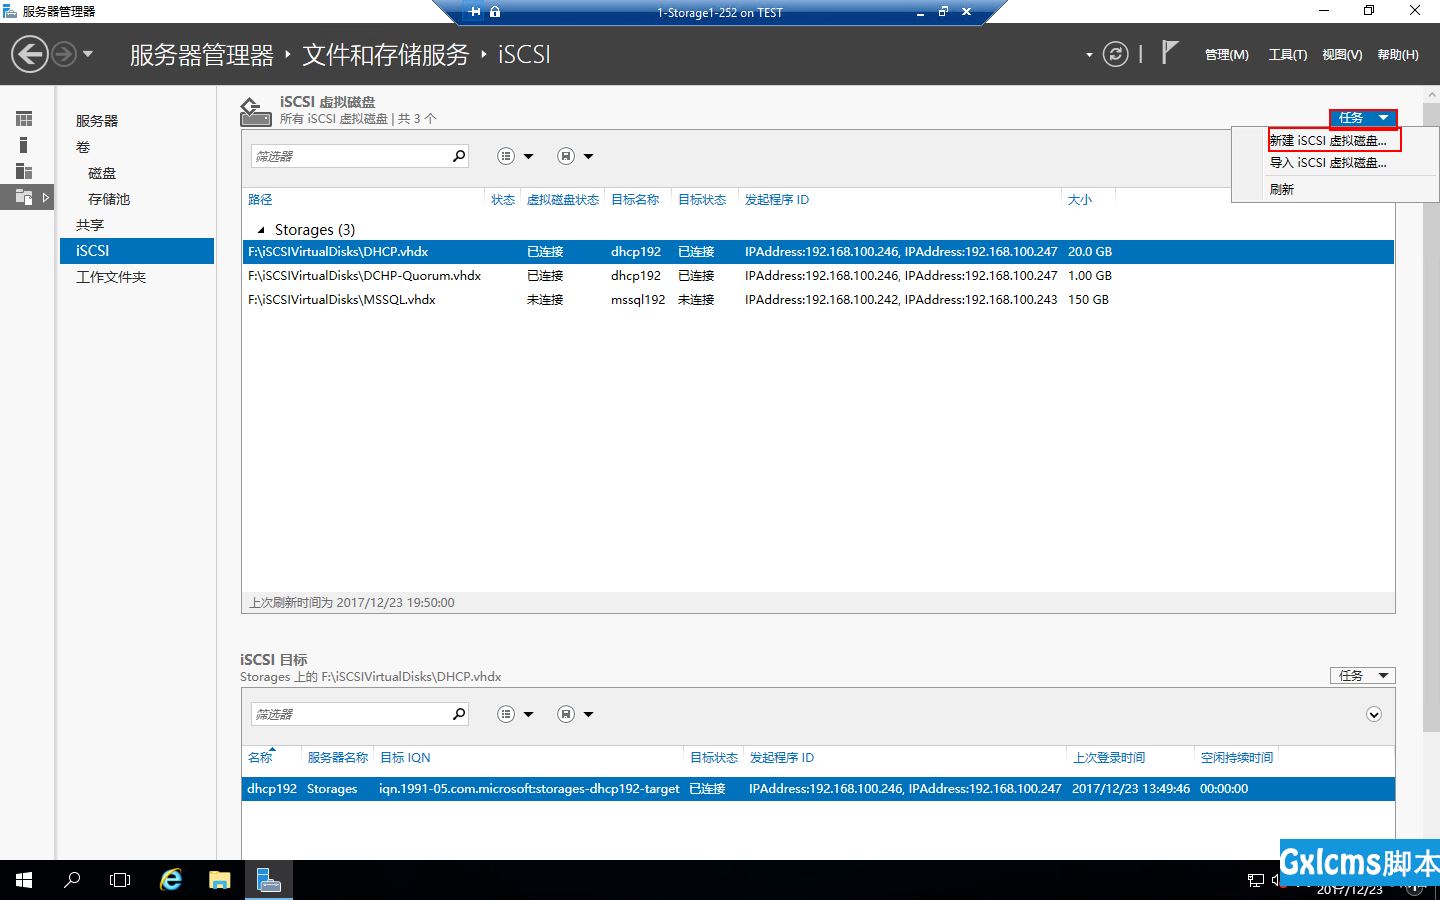Click the back navigation arrow

30,54
